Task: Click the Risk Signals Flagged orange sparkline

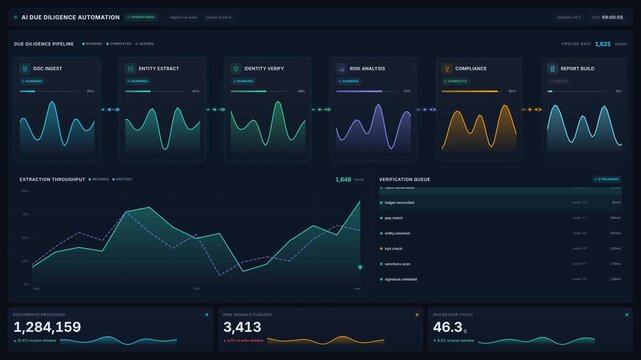Action: click(326, 340)
